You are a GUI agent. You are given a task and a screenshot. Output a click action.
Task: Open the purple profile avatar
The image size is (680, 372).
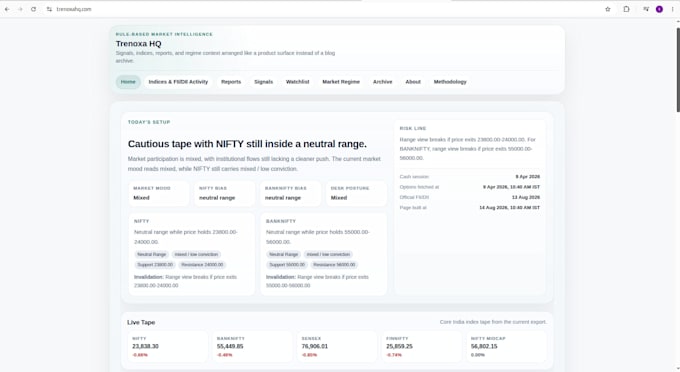pos(659,9)
